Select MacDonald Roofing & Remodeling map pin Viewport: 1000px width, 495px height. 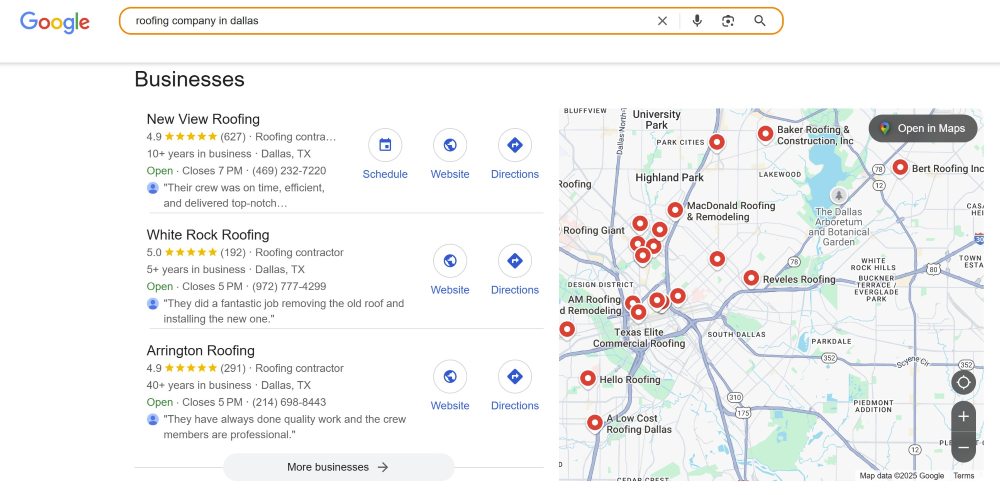coord(675,210)
